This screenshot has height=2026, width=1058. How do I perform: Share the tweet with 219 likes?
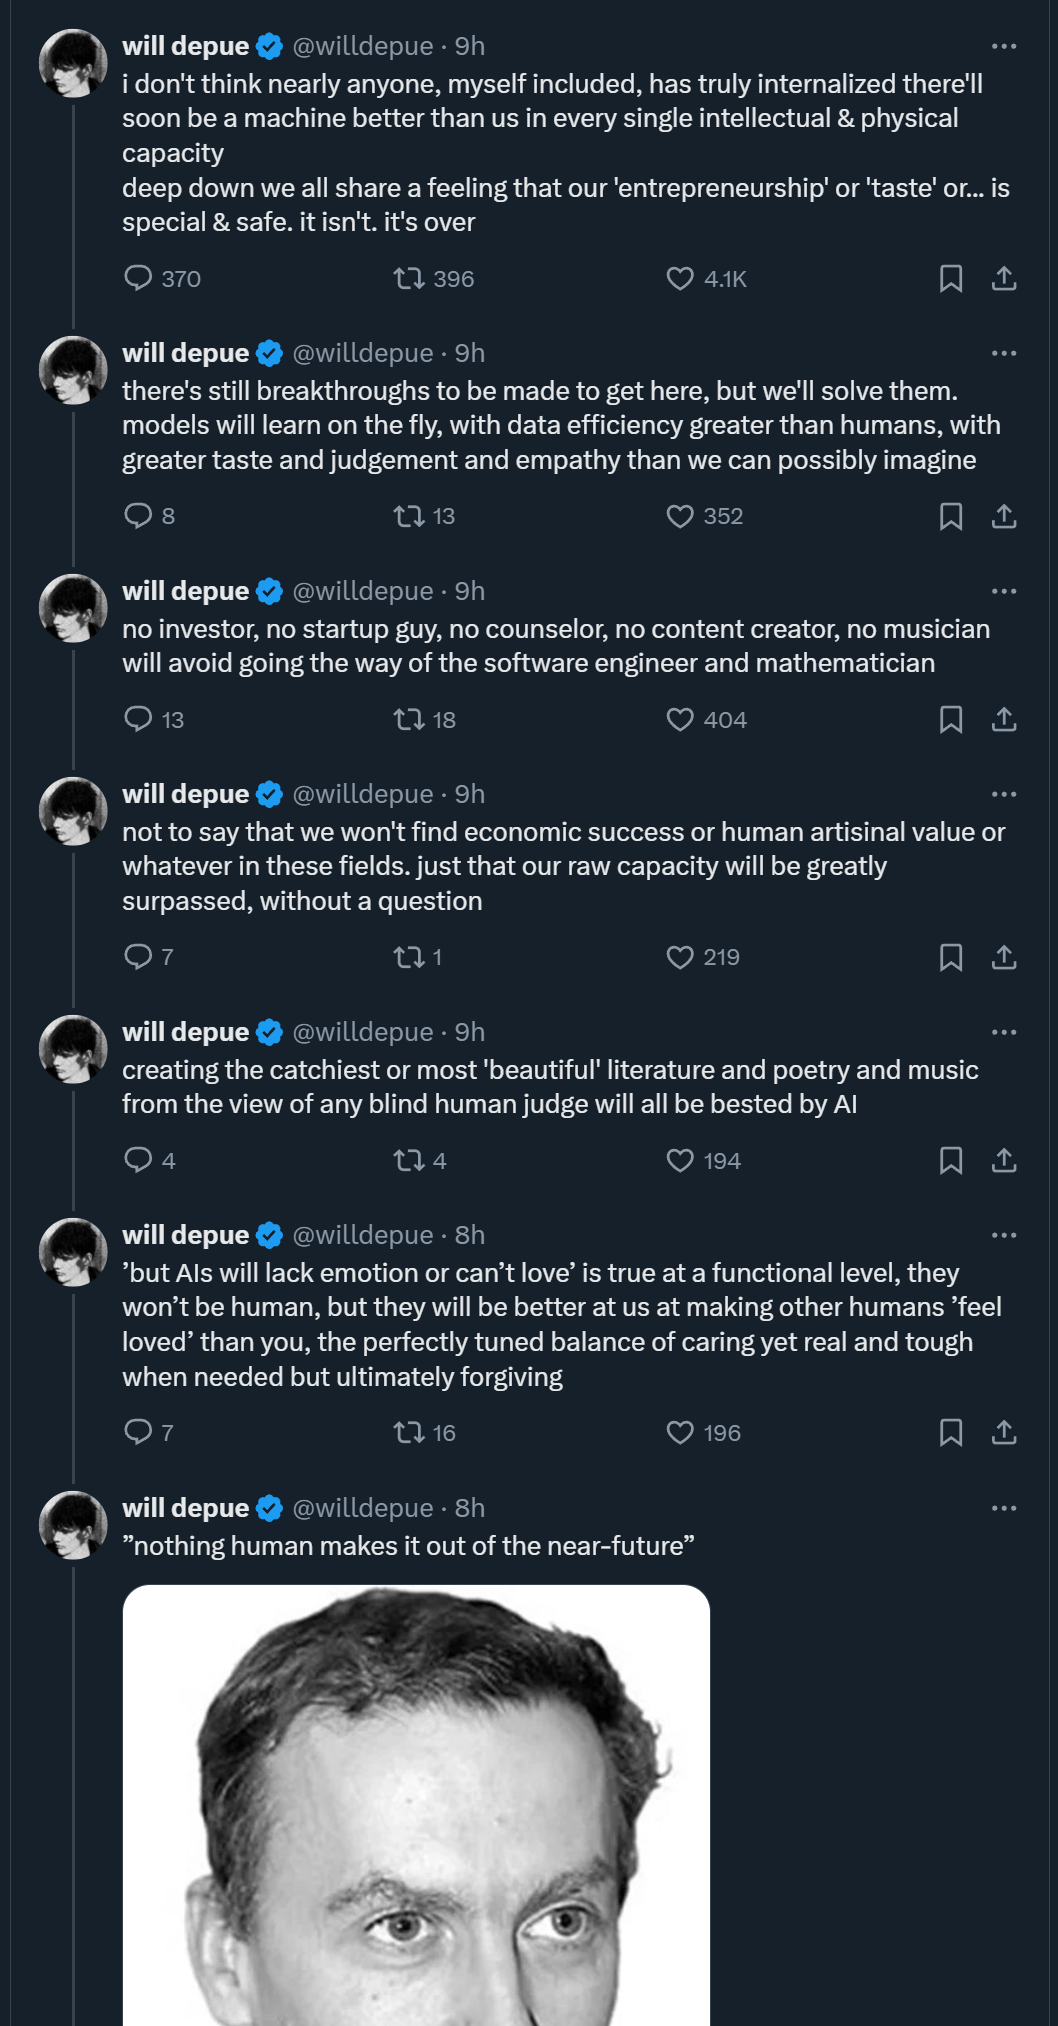(1004, 957)
